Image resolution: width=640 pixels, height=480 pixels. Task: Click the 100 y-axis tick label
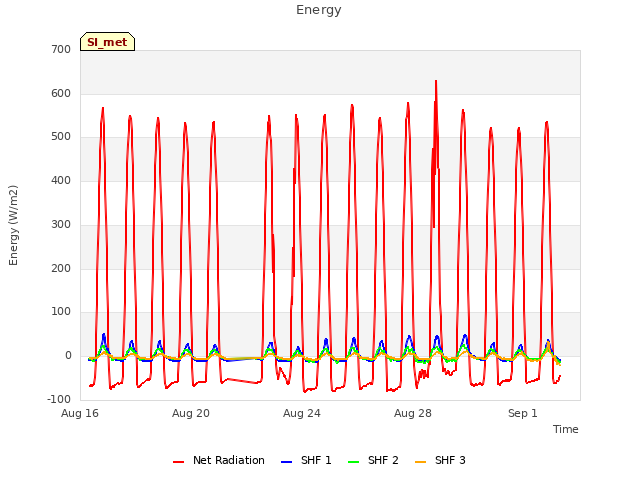point(61,312)
